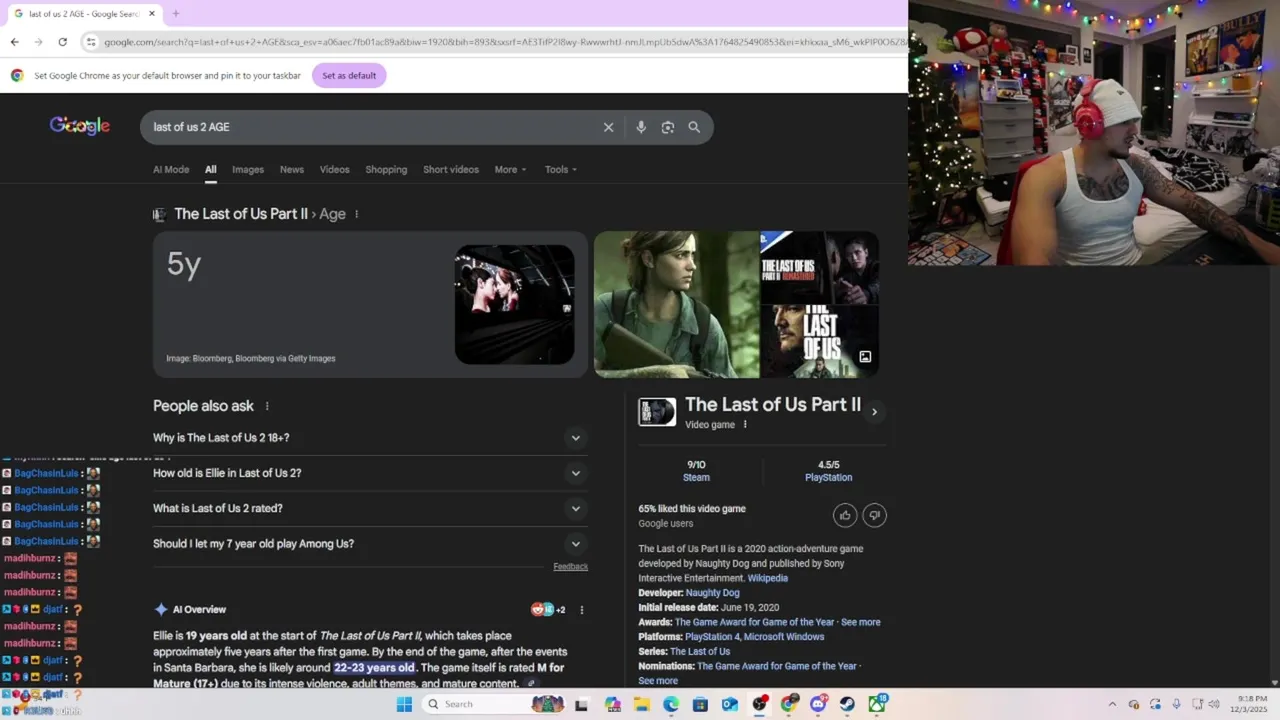Screen dimensions: 1280x720
Task: Click the Set as default button
Action: [349, 76]
